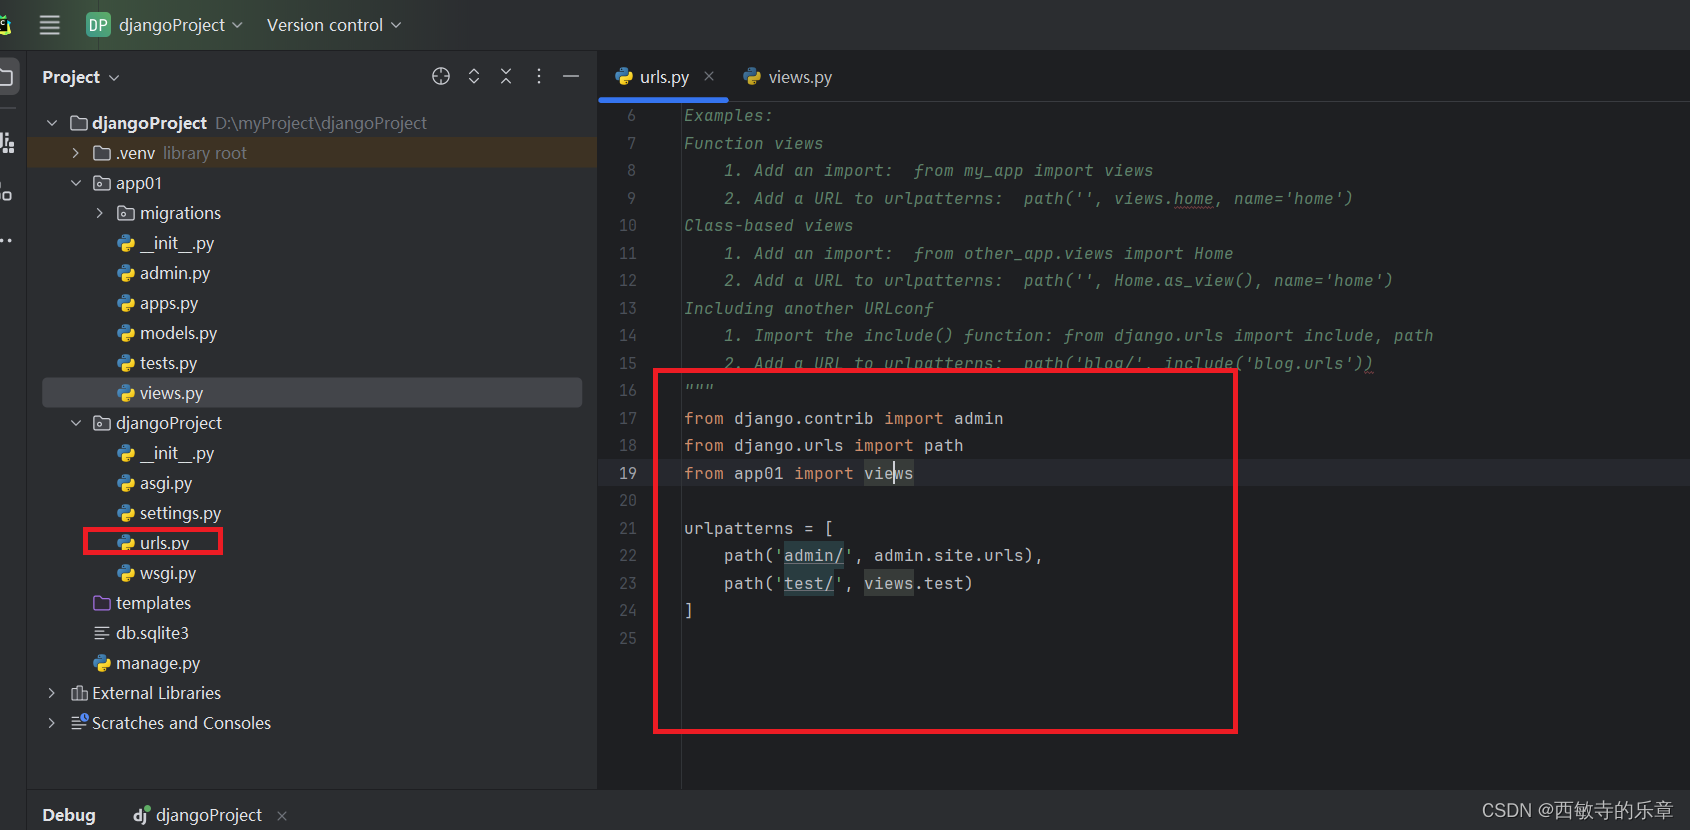Select __init__.py under app01
Image resolution: width=1690 pixels, height=830 pixels.
177,243
